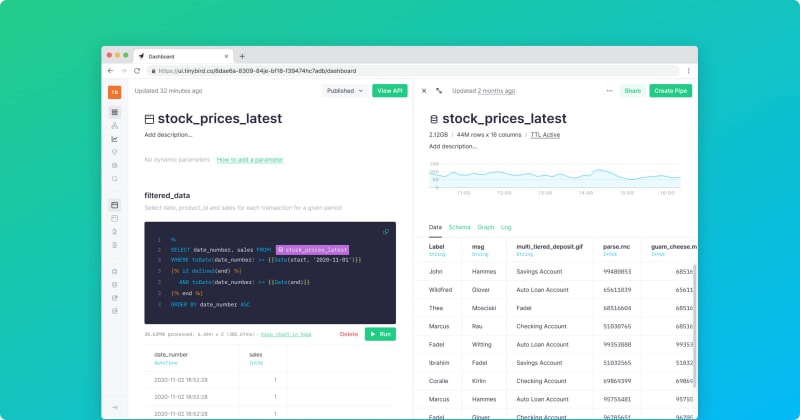Viewport: 800px width, 420px height.
Task: Close the data source panel with X
Action: (423, 91)
